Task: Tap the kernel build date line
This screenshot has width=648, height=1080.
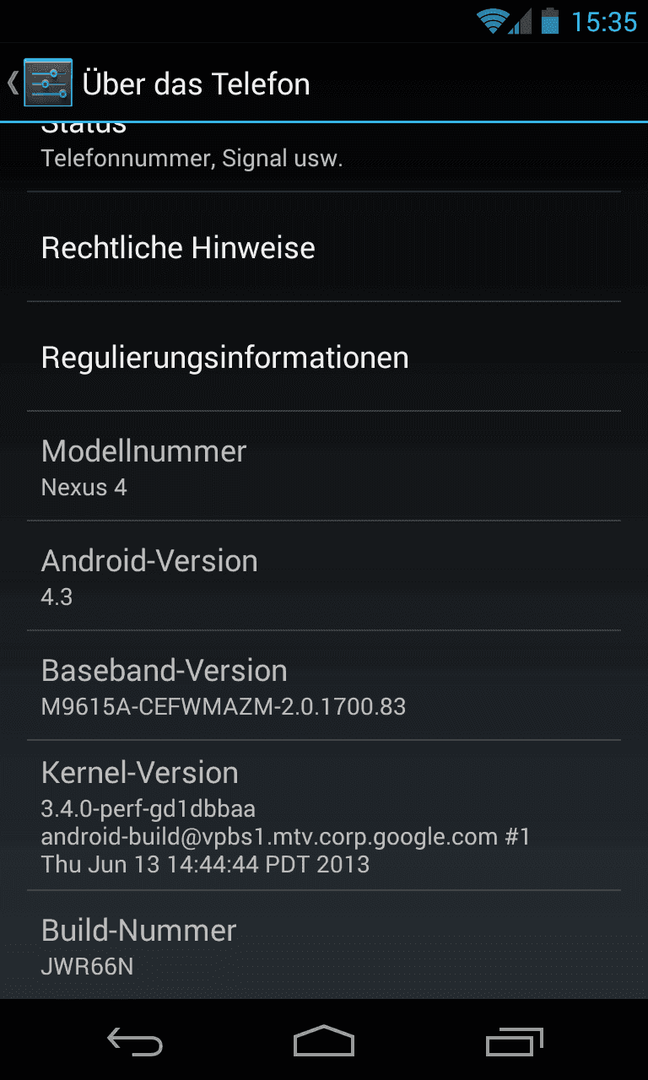Action: (x=205, y=864)
